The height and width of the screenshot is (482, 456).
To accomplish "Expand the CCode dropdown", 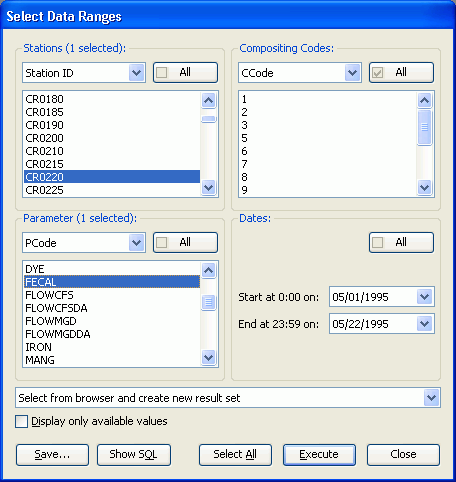I will [353, 72].
